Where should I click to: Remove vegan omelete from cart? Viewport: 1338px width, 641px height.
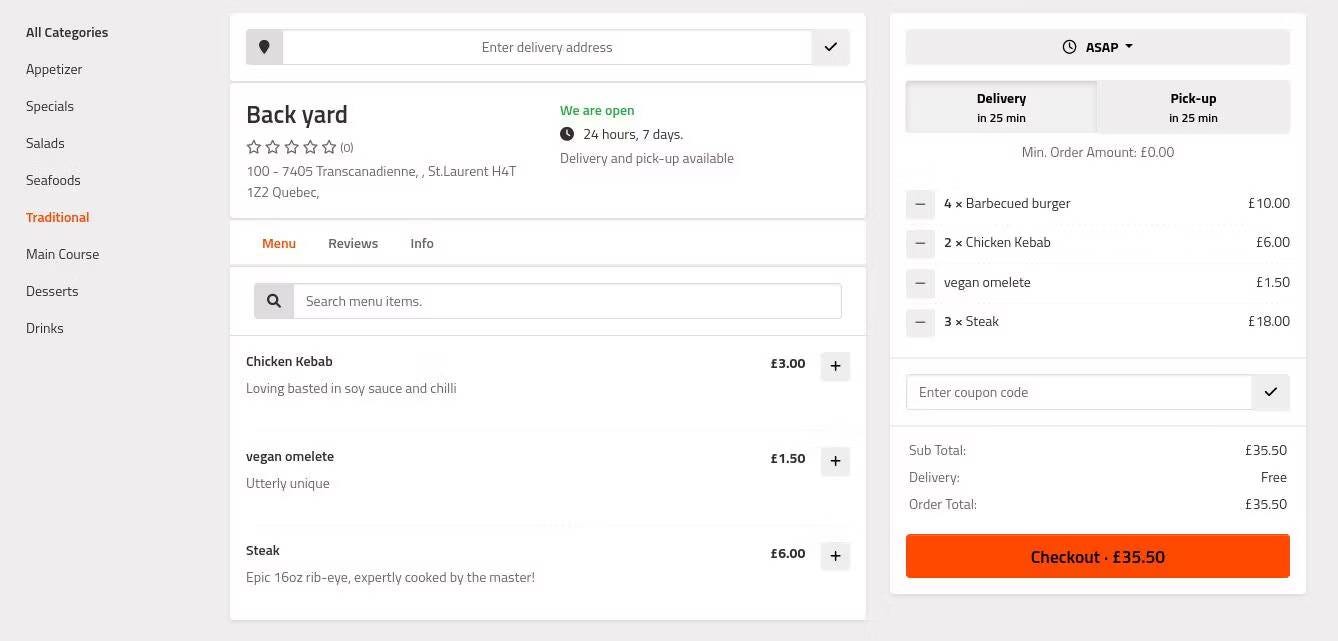pos(920,283)
